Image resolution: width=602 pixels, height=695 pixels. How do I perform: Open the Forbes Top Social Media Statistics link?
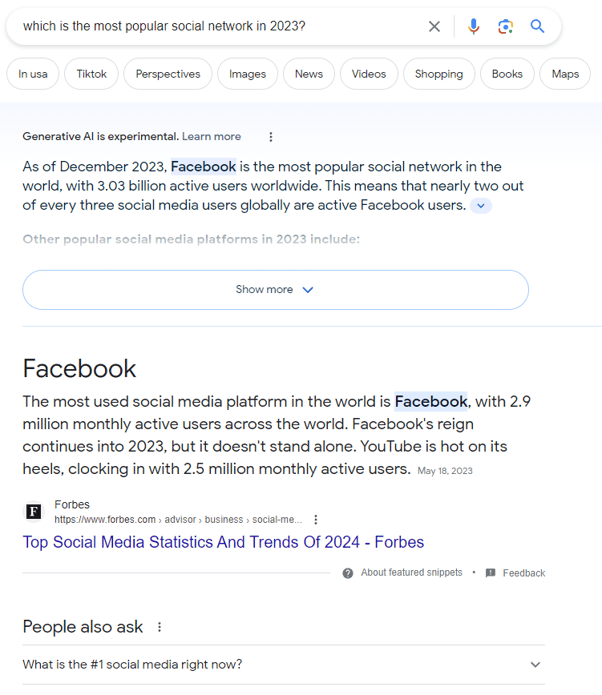[223, 542]
